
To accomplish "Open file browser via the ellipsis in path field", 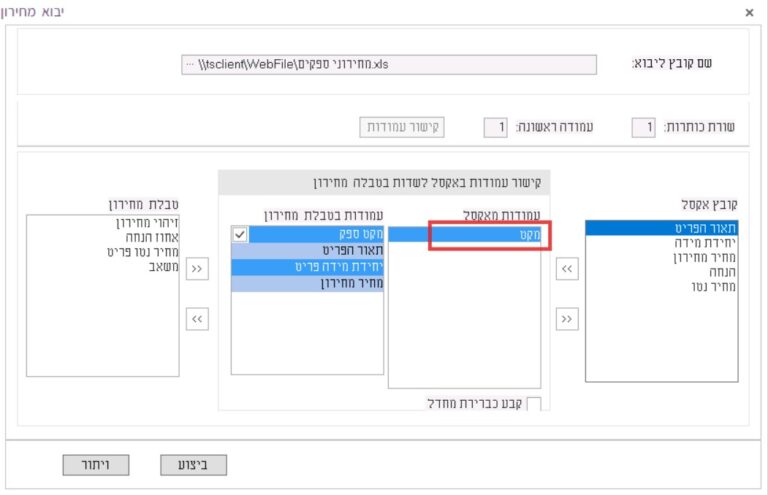I will coord(190,64).
